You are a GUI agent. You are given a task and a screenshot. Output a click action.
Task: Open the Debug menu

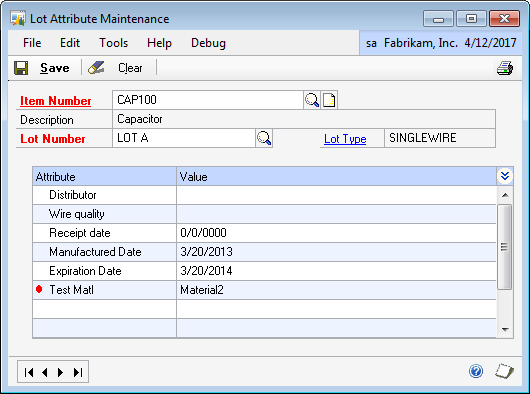[x=208, y=43]
